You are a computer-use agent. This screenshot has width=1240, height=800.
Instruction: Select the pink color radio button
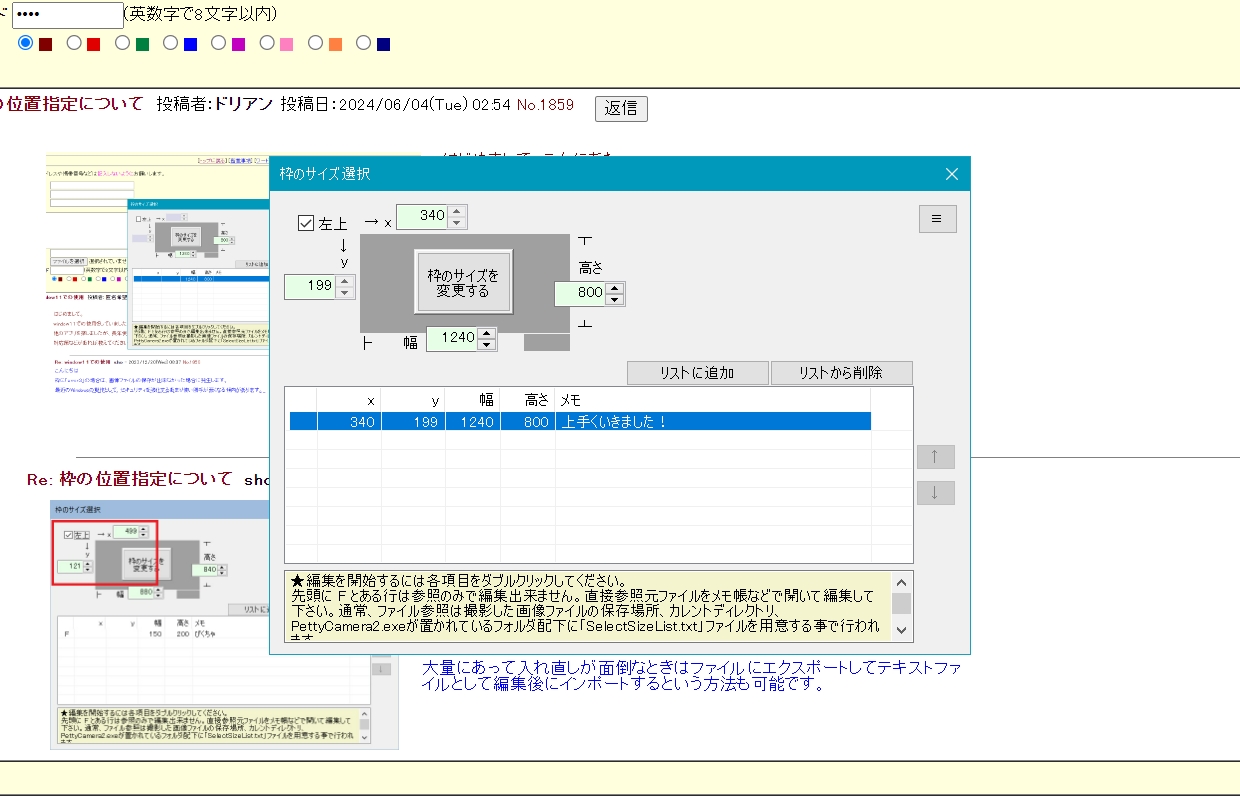(267, 43)
